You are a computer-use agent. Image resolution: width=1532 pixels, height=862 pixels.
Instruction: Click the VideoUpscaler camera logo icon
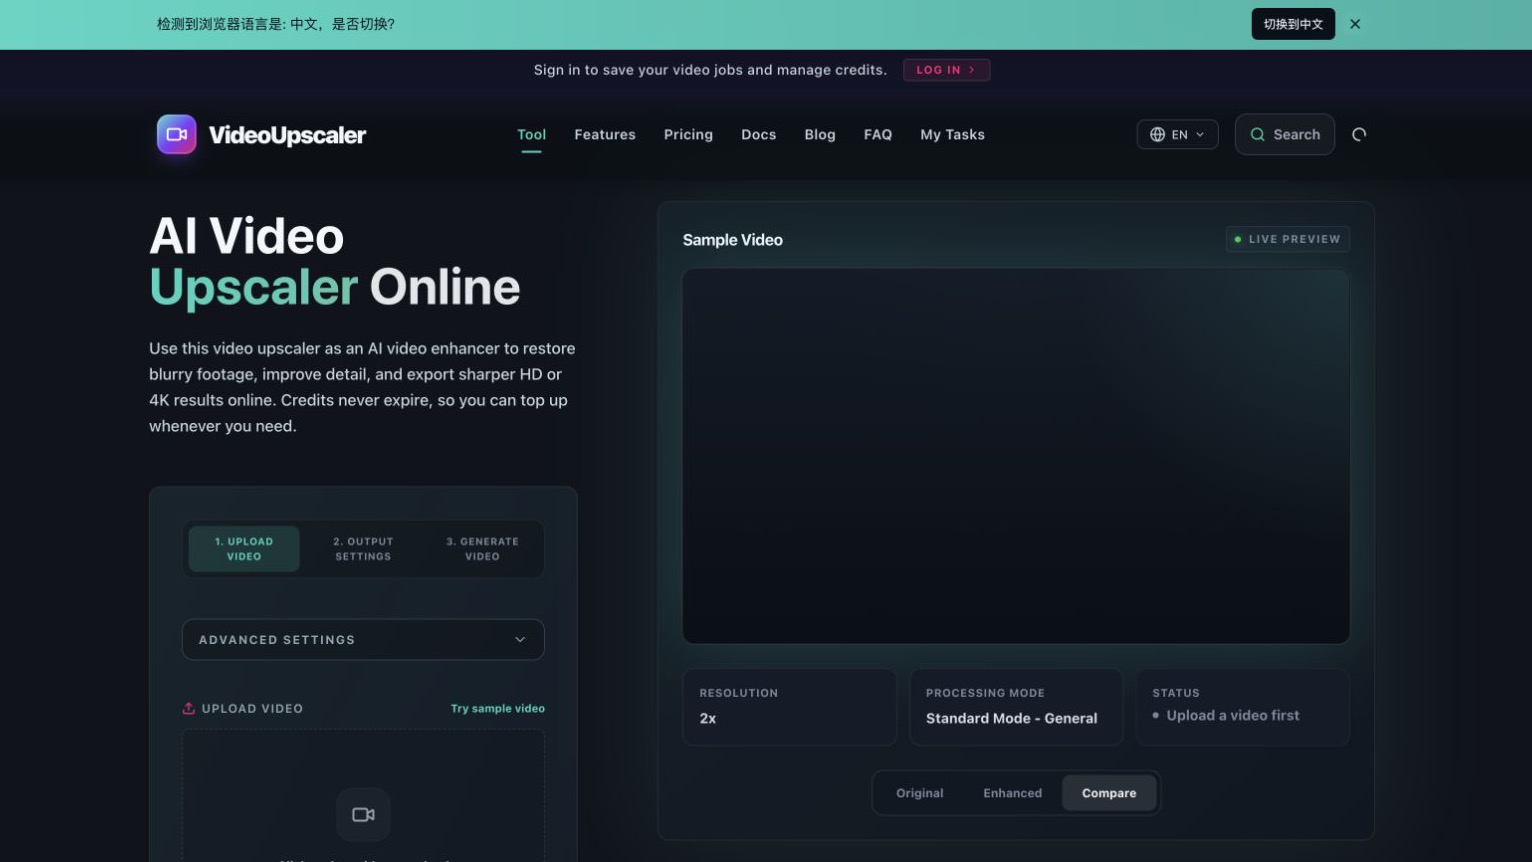pos(177,134)
